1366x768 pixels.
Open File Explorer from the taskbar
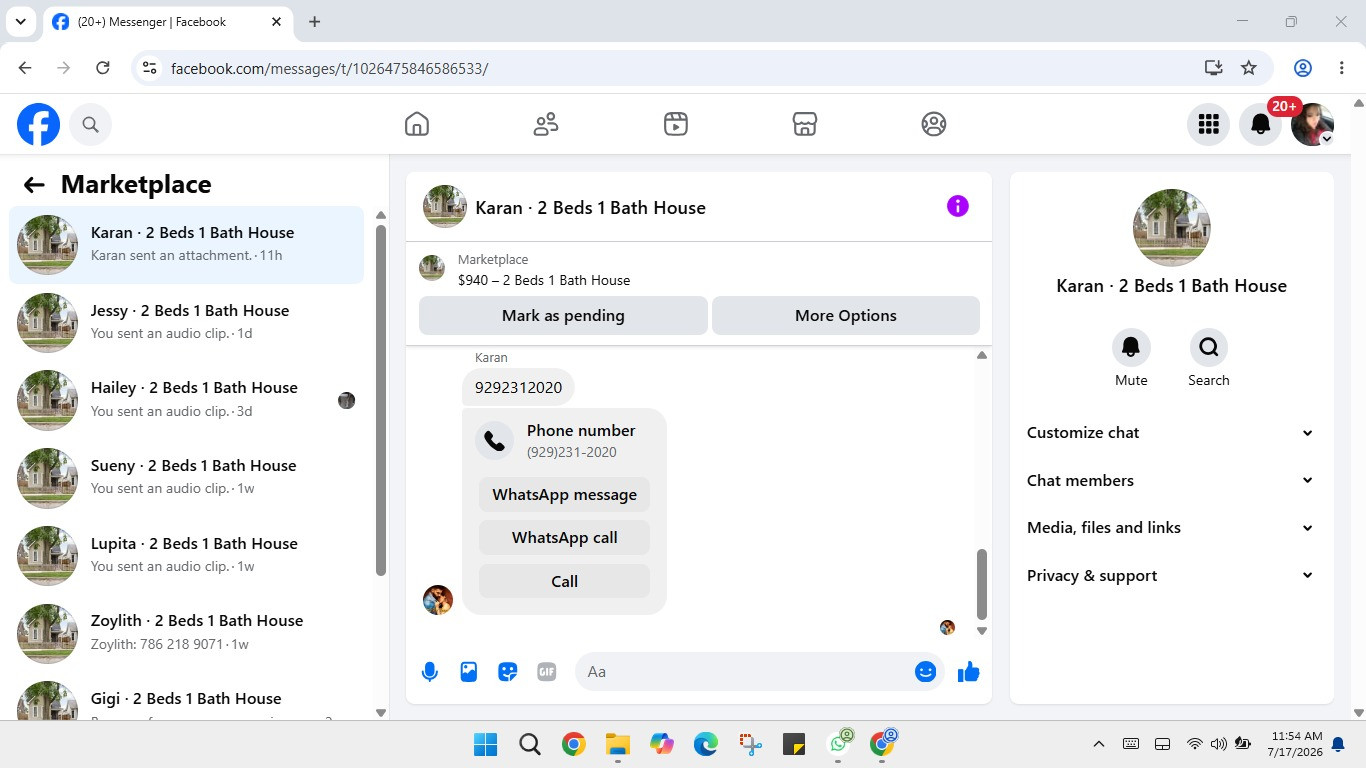(617, 744)
